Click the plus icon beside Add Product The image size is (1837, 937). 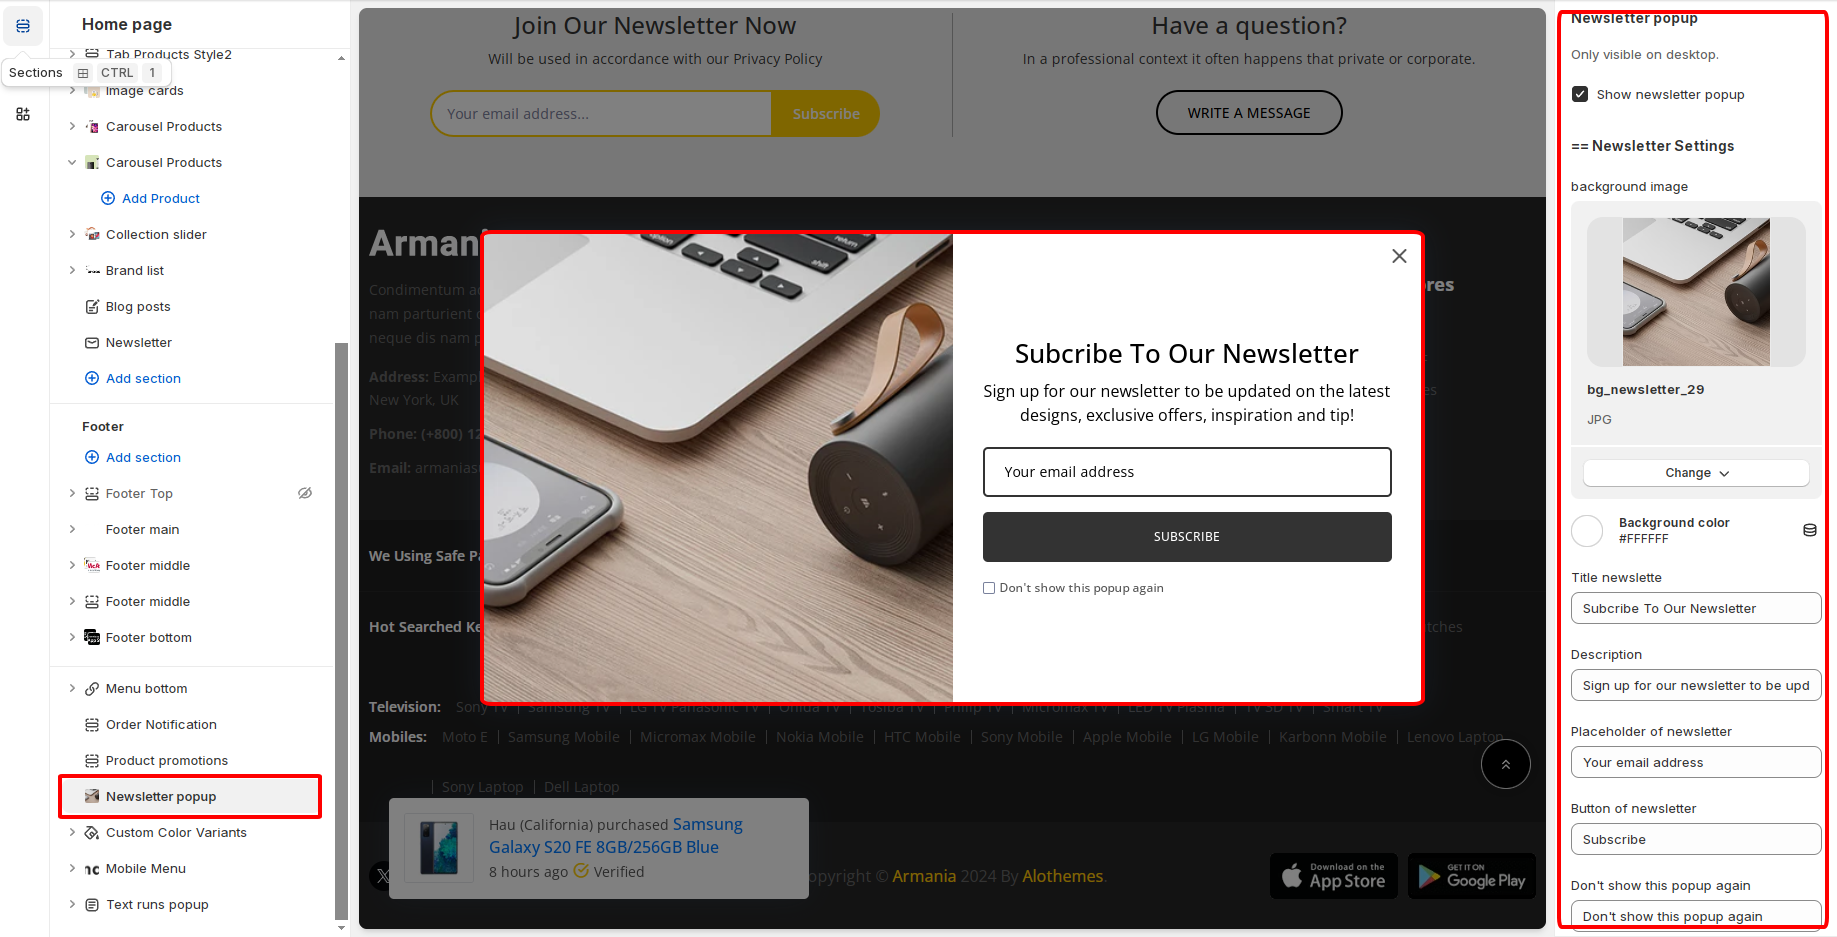coord(108,198)
